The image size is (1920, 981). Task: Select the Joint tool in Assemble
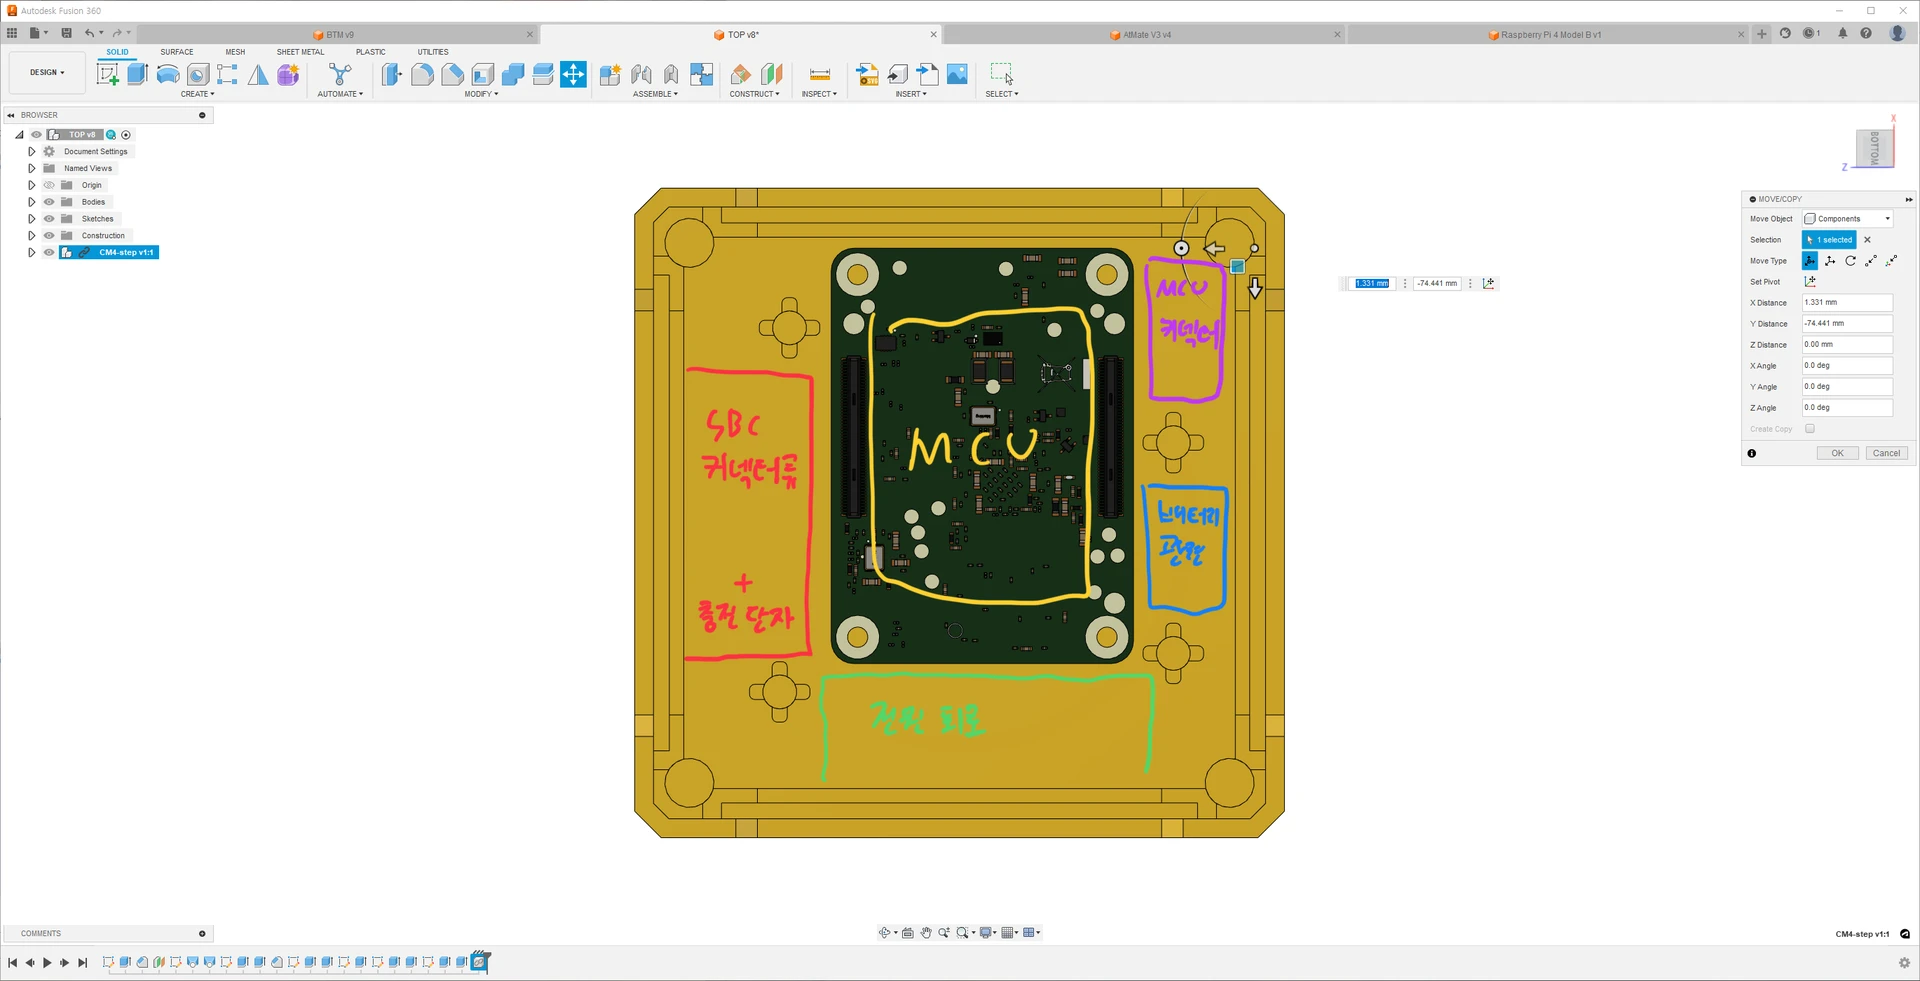[x=641, y=74]
